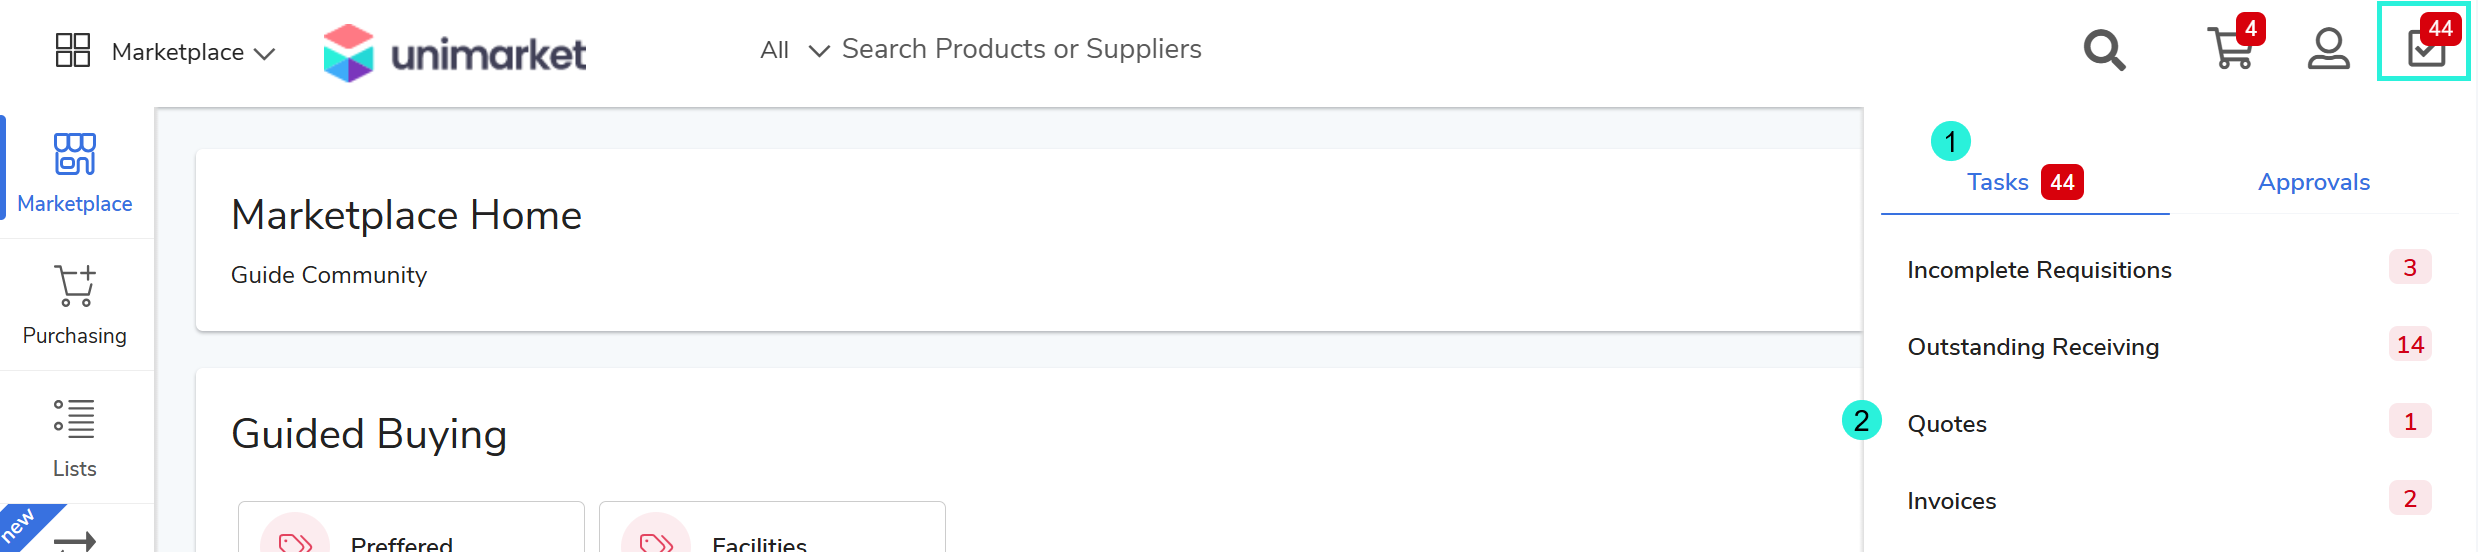
Task: Open Incomplete Requisitions tasks
Action: [x=2039, y=270]
